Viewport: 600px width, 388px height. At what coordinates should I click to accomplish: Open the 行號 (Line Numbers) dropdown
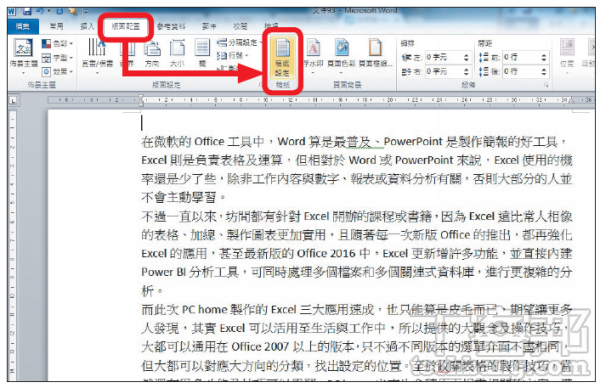click(233, 56)
